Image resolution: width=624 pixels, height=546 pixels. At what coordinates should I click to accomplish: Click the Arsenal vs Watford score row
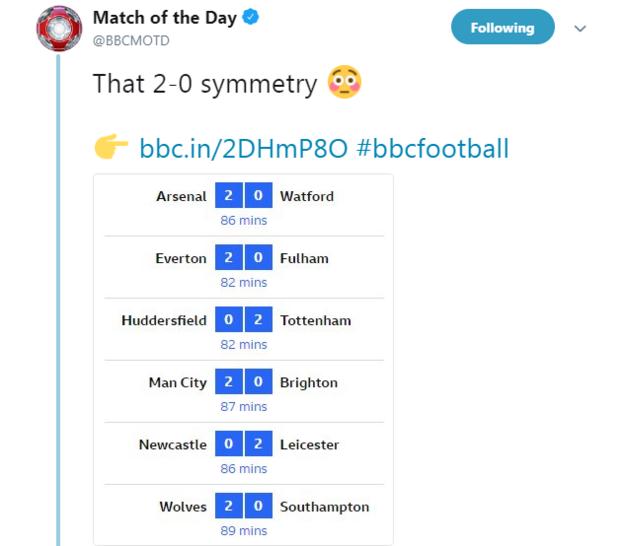tap(244, 205)
